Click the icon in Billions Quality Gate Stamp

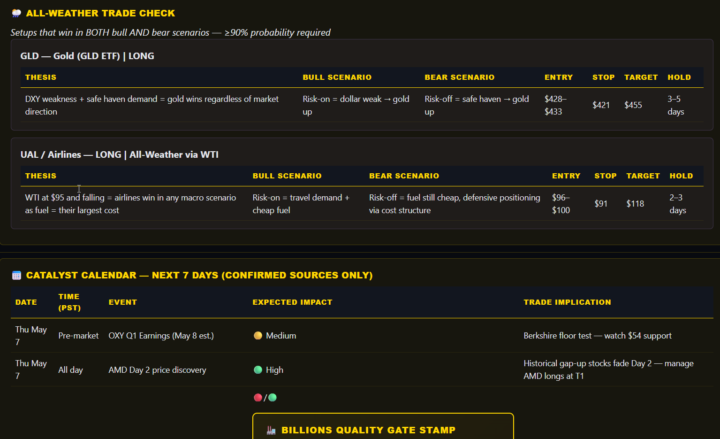click(x=271, y=430)
